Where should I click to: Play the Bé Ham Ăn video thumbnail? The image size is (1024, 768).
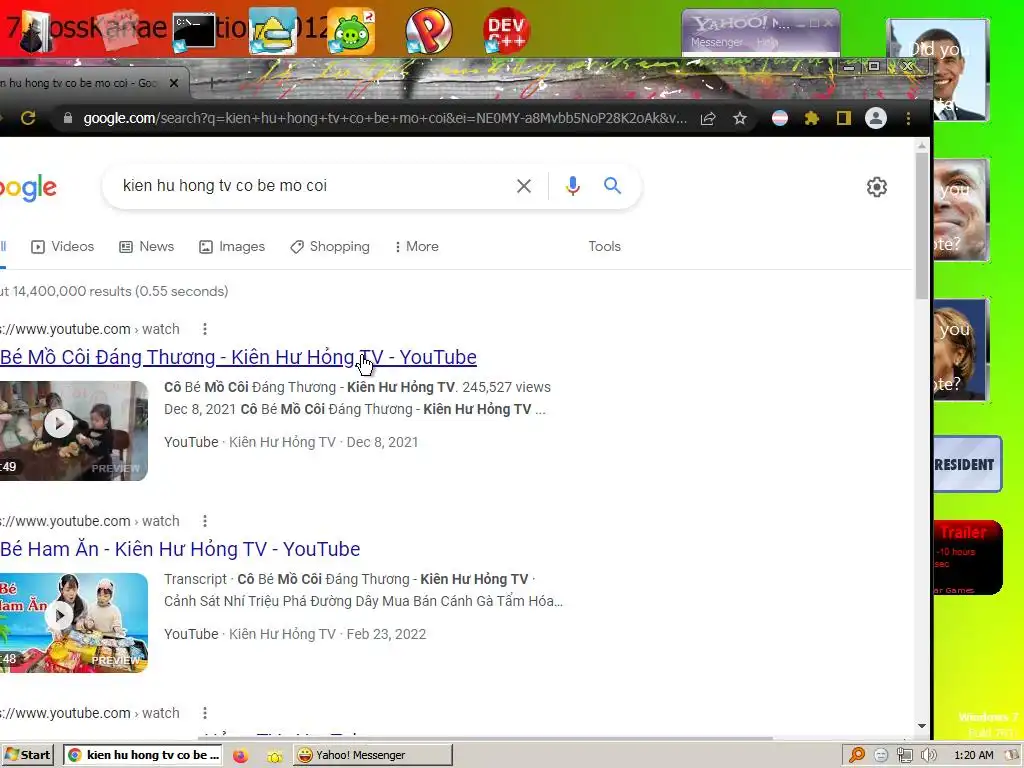[x=73, y=623]
